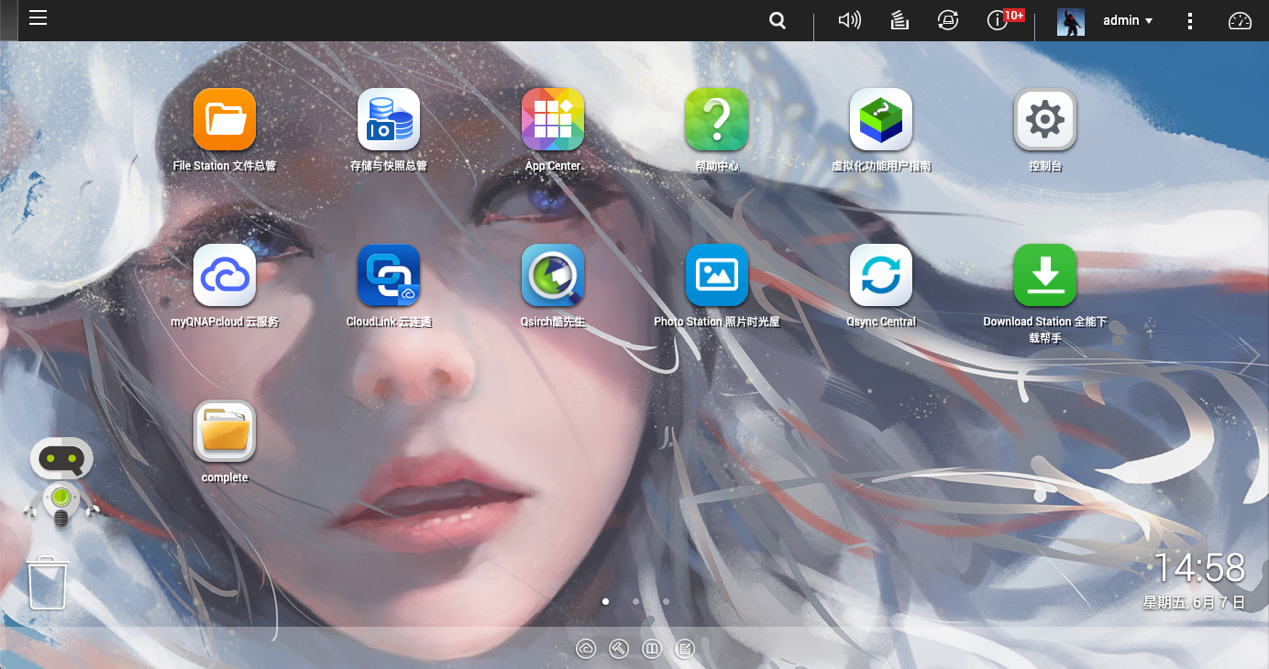
Task: Open event notifications with 10+ badge
Action: click(998, 21)
